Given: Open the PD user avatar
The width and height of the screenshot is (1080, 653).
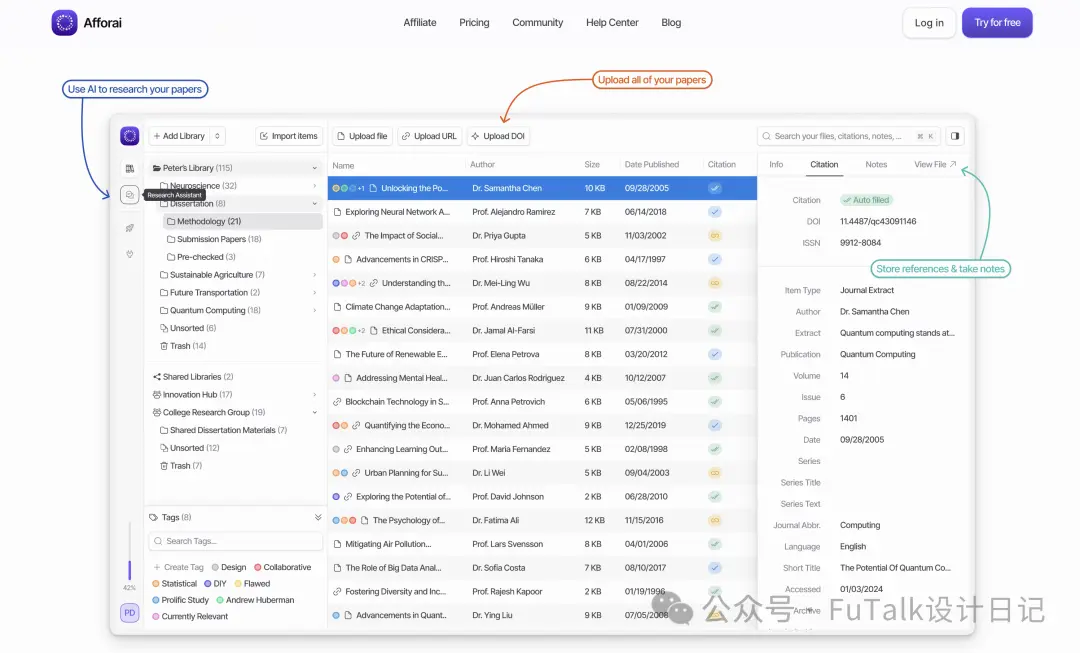Looking at the screenshot, I should click(129, 612).
